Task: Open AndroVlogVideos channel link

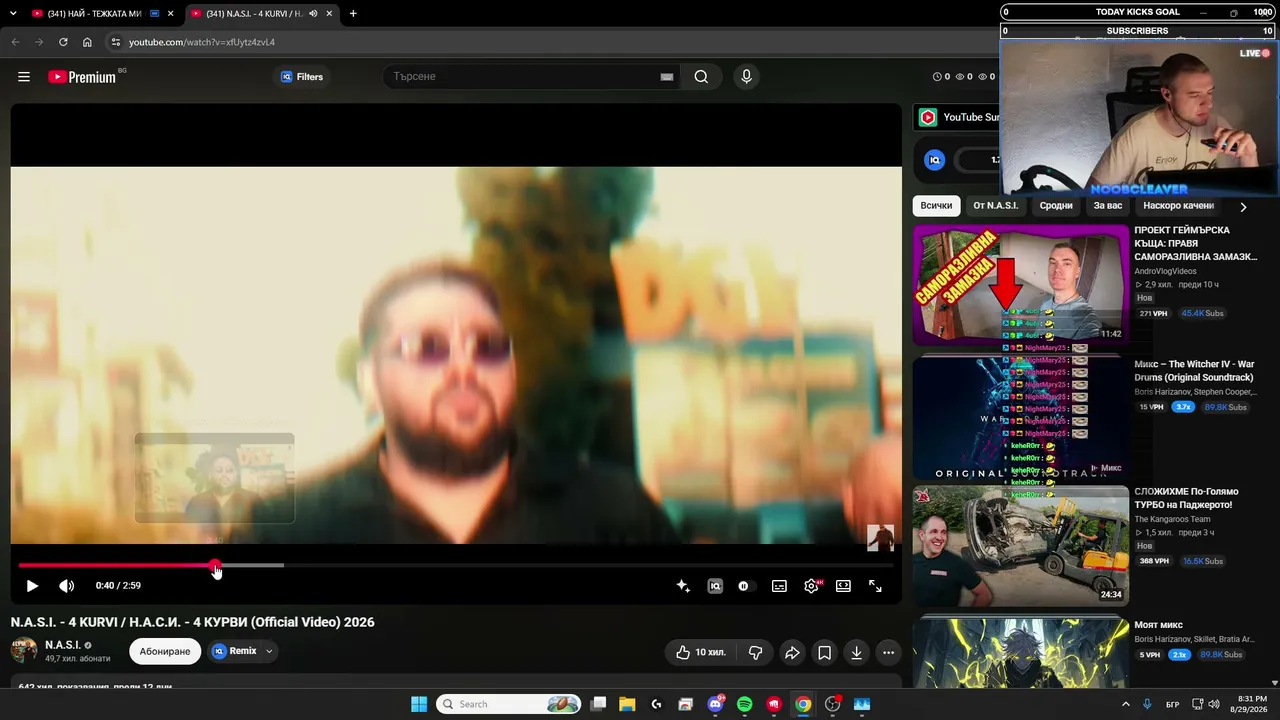Action: (1165, 271)
